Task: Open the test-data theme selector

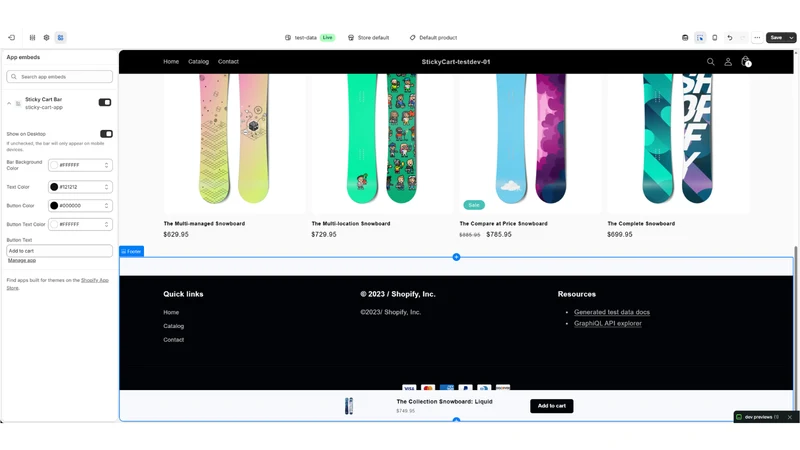Action: (310, 38)
